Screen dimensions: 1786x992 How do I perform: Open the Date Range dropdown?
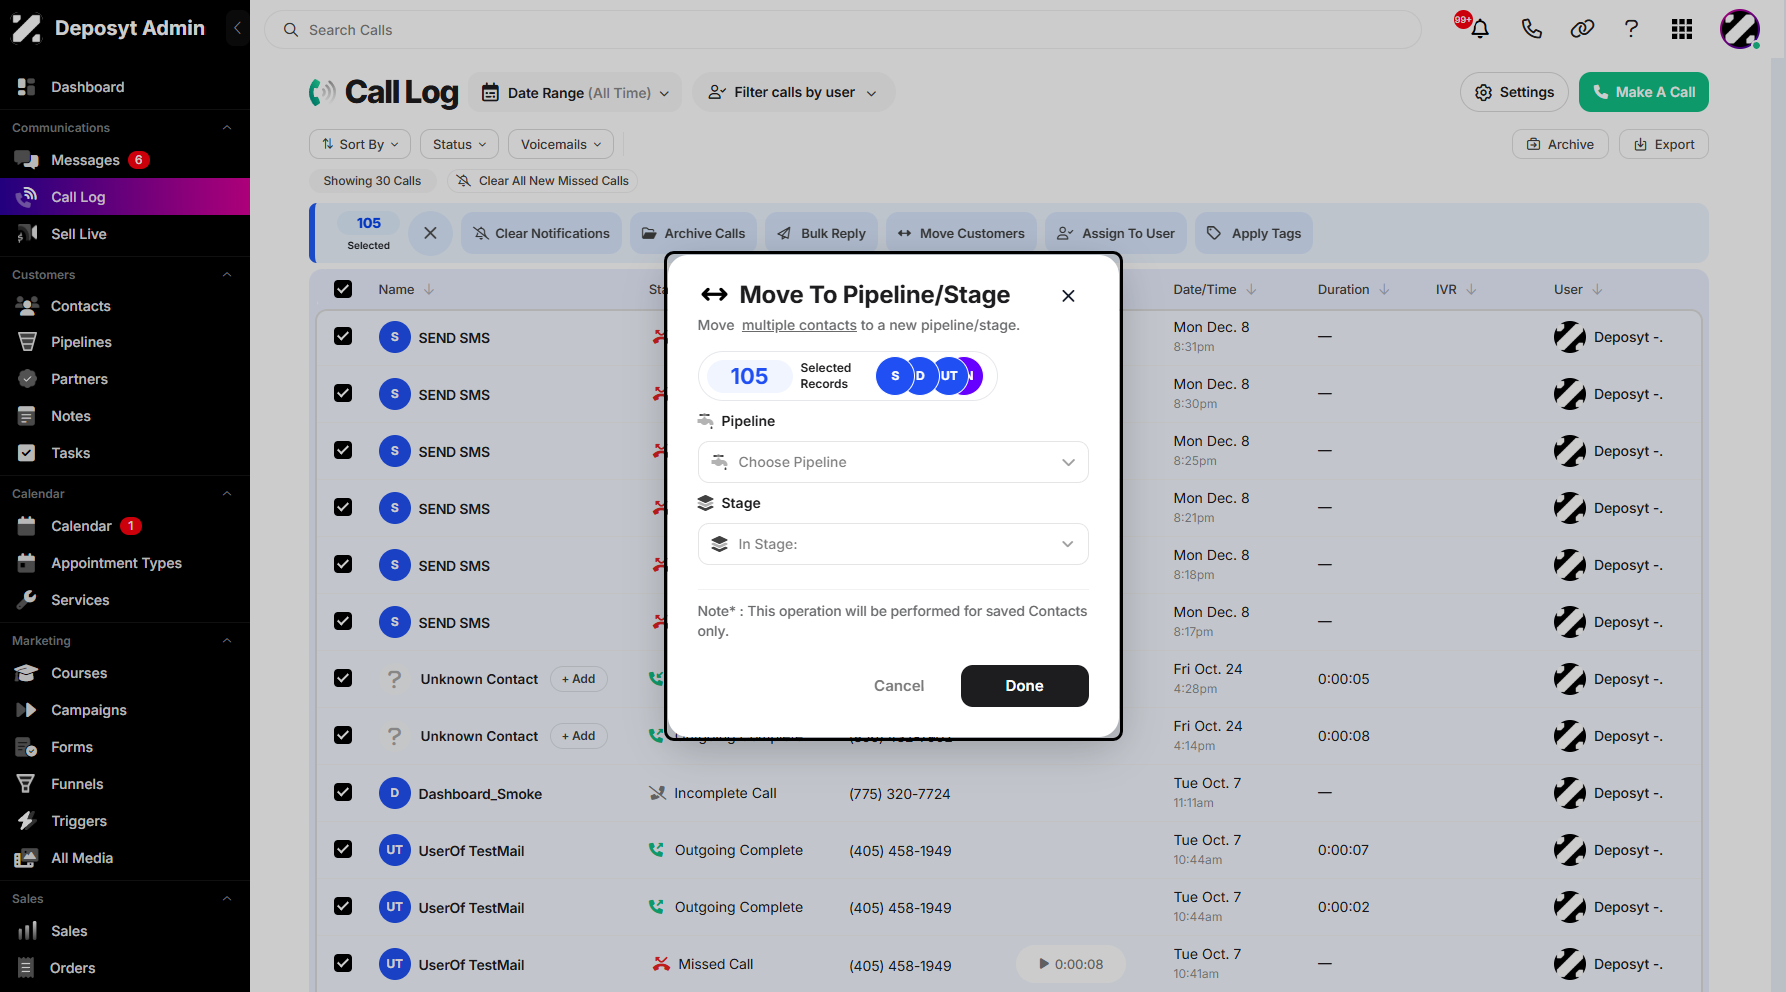click(x=575, y=93)
